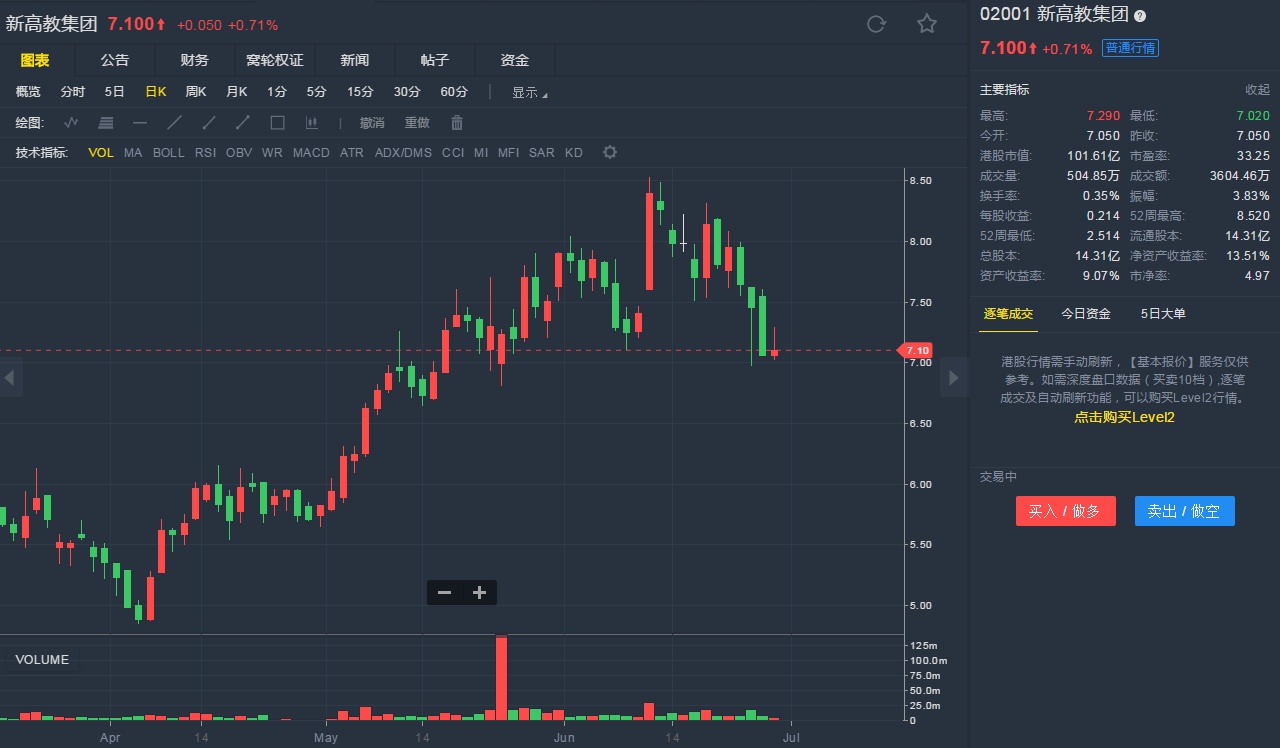Collapse the 主要指标 panel via 收起
The image size is (1280, 748).
[x=1257, y=90]
